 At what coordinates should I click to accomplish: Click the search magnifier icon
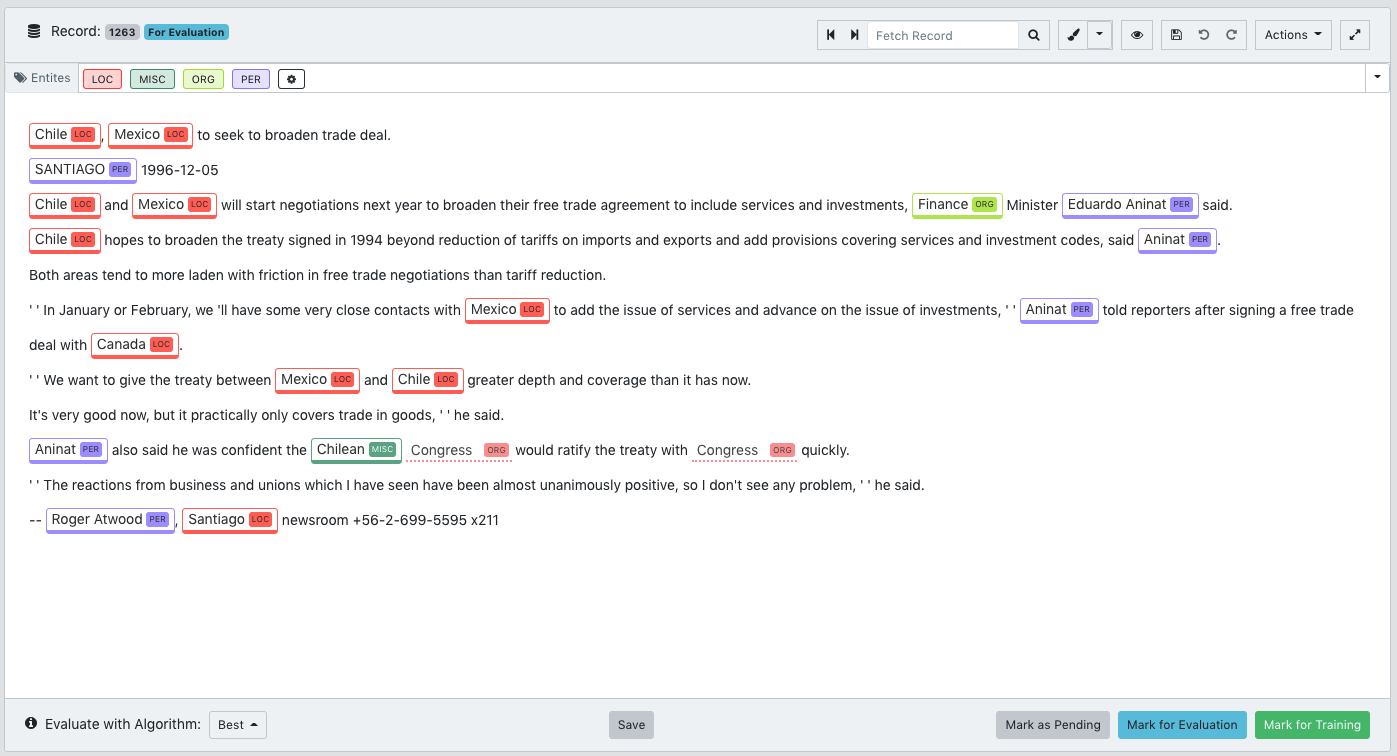(x=1034, y=34)
